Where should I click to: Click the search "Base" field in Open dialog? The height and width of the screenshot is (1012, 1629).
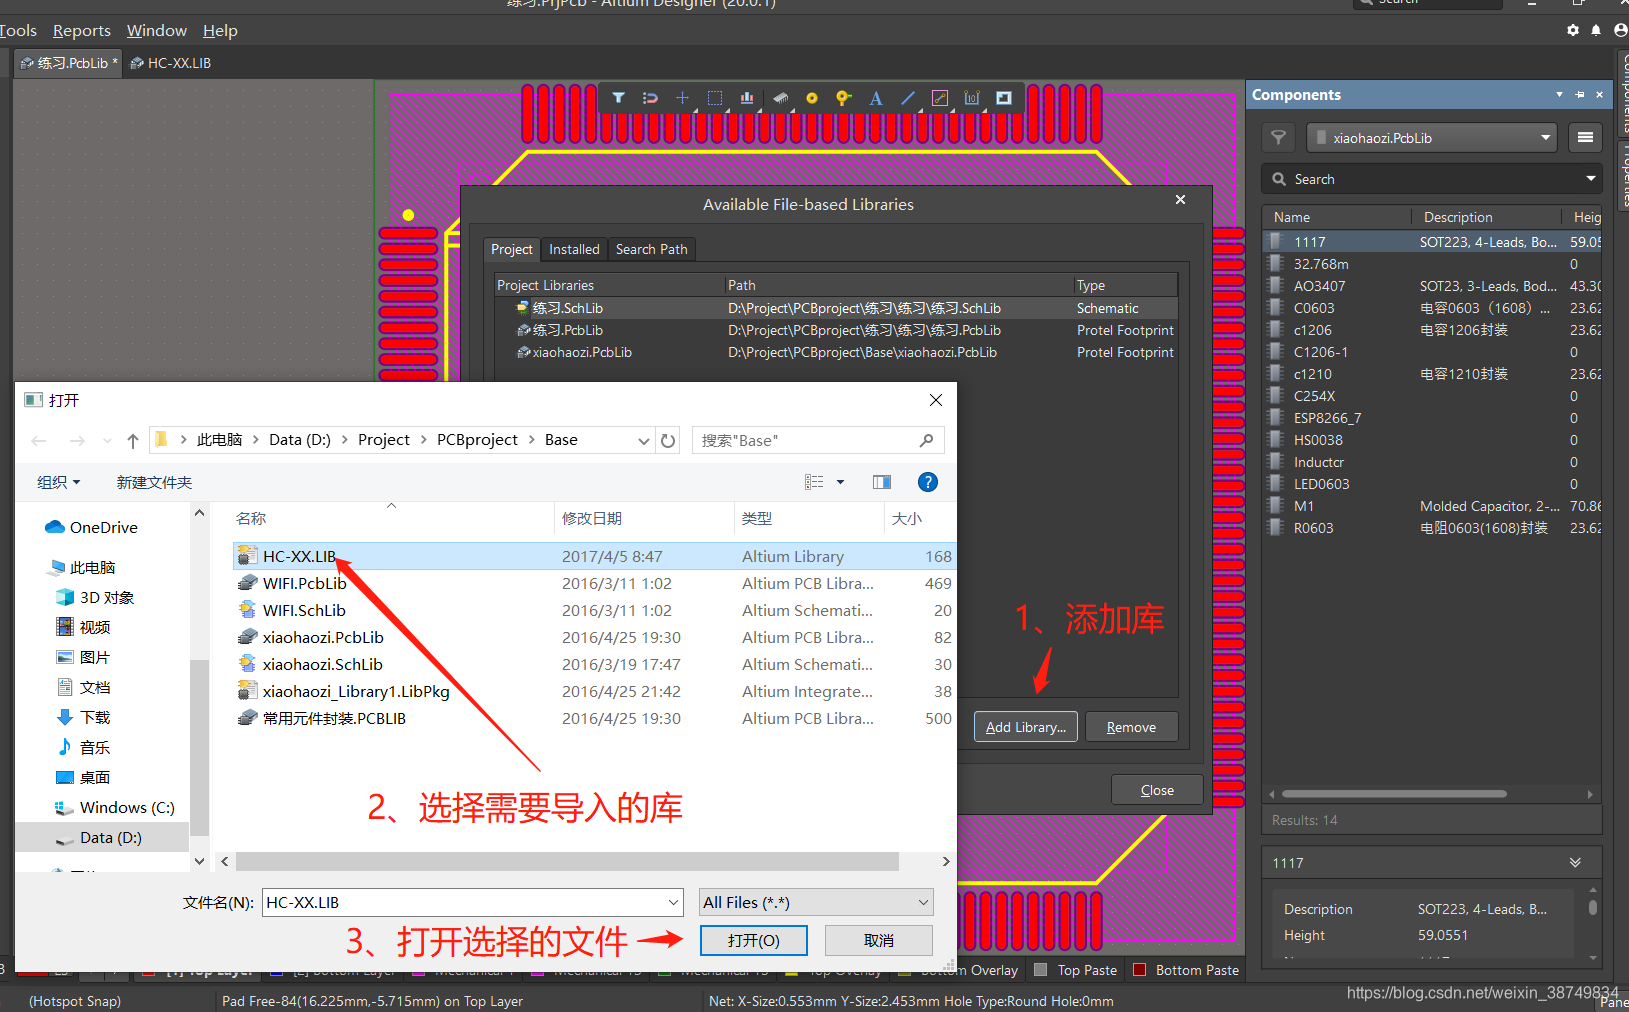tap(818, 440)
